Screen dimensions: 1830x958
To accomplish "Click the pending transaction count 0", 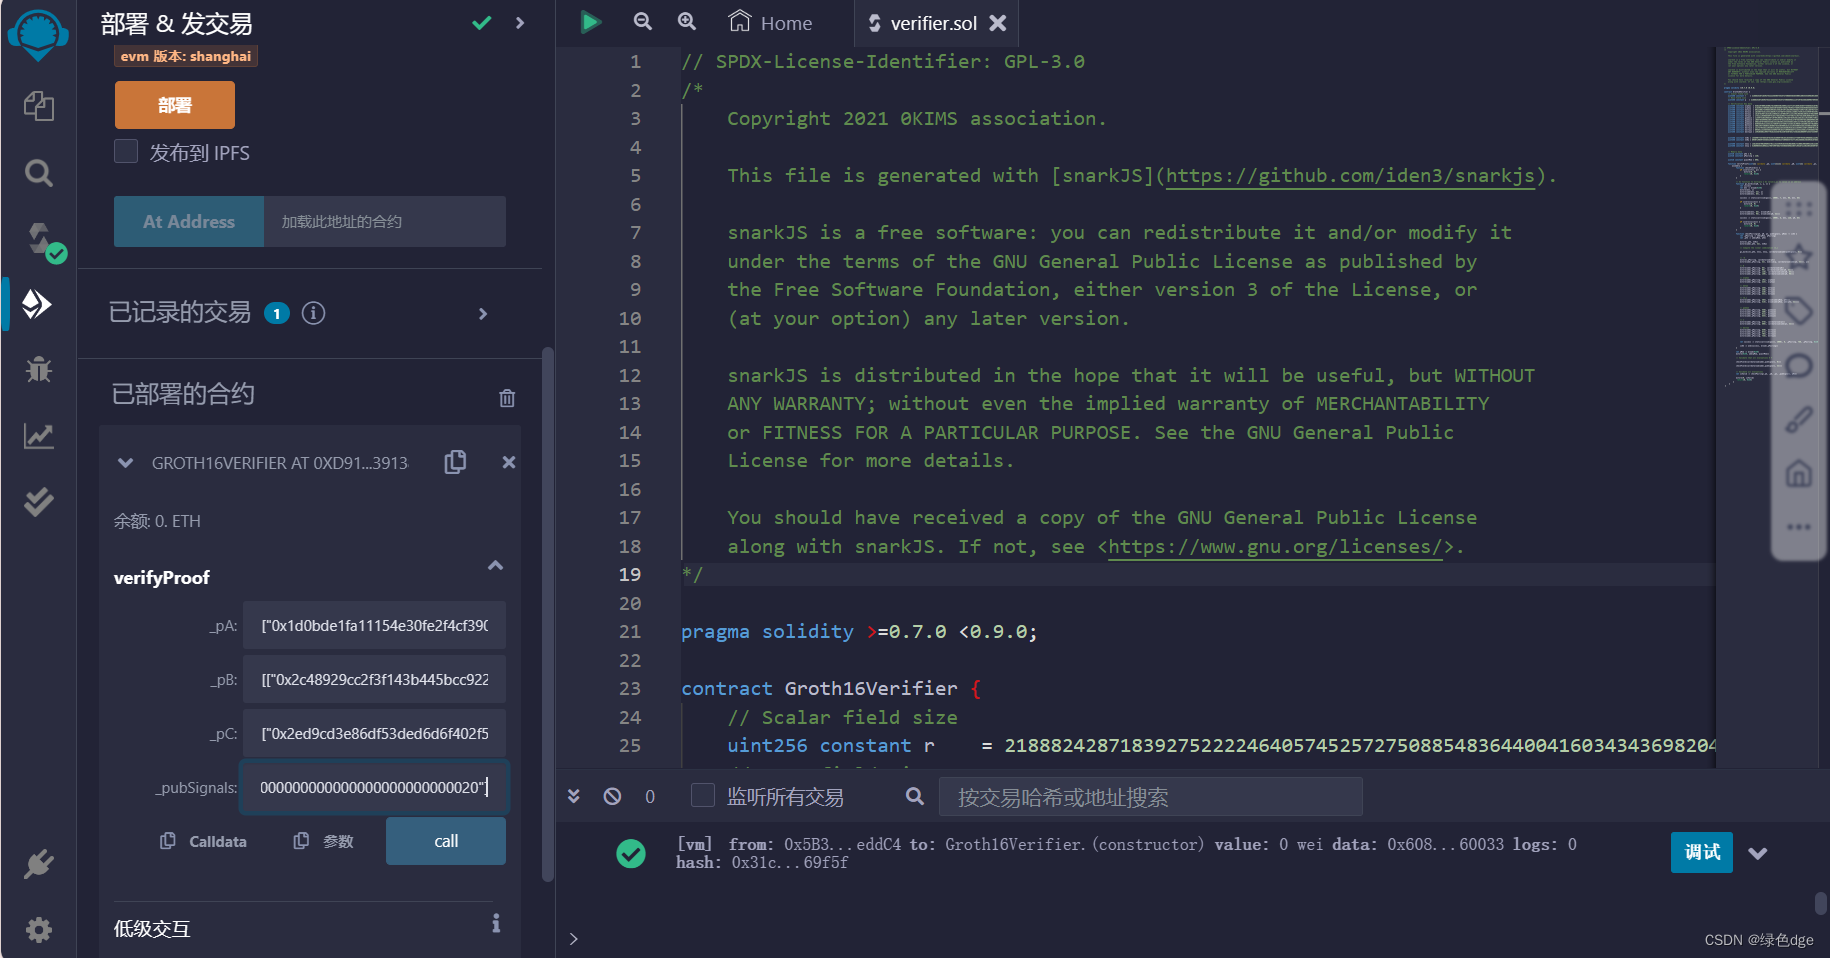I will coord(650,797).
